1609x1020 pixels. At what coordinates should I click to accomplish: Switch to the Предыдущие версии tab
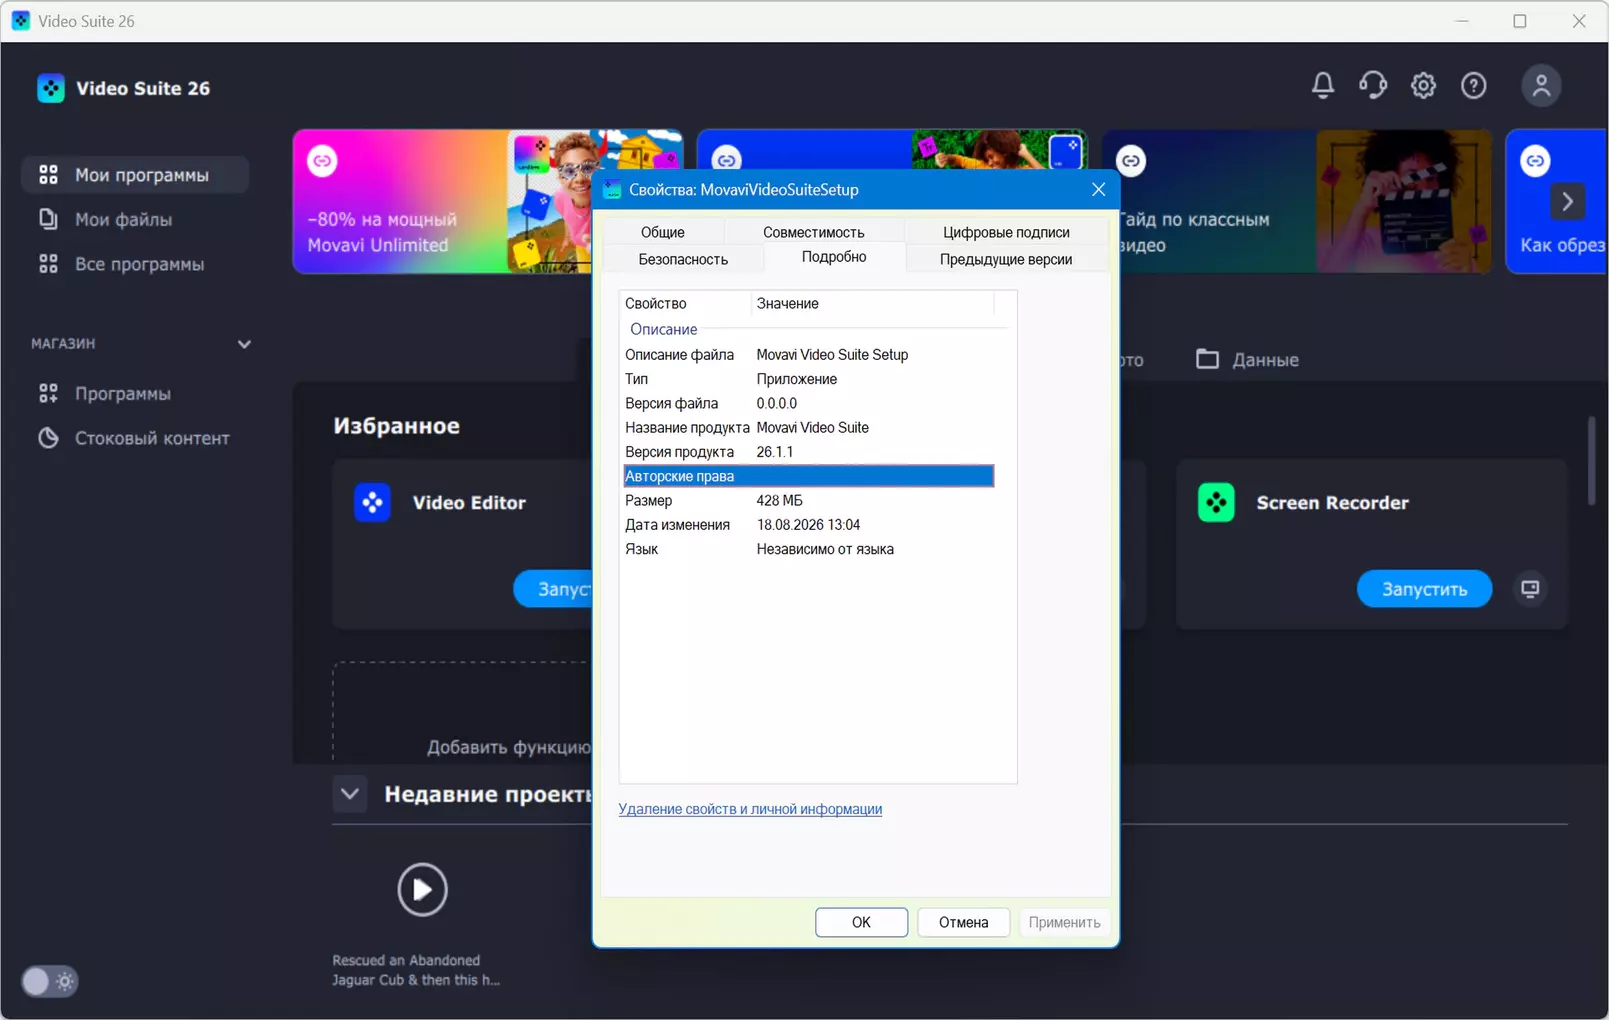coord(1006,259)
